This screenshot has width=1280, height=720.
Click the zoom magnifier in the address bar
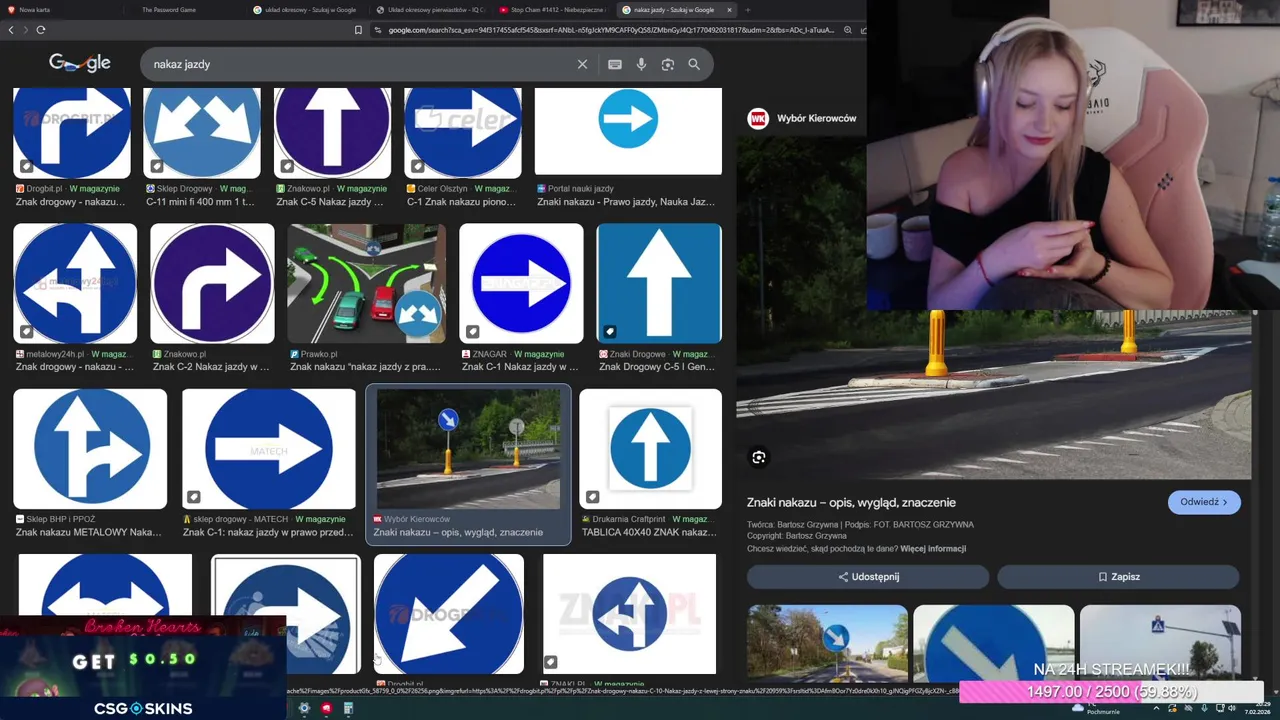click(847, 30)
